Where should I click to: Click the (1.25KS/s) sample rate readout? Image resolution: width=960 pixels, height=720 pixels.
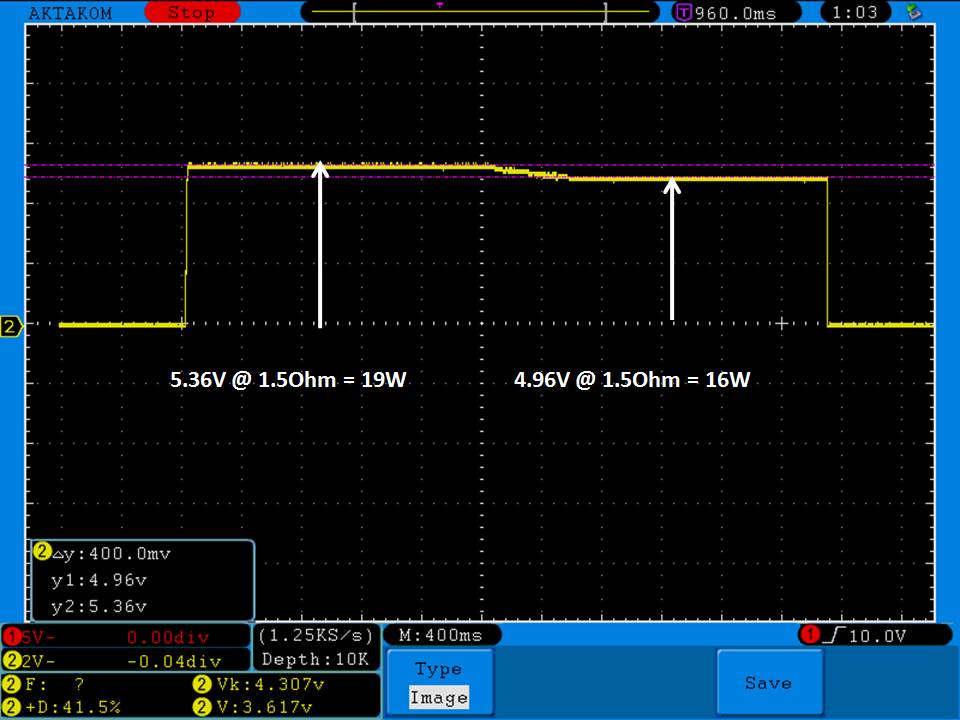pyautogui.click(x=315, y=636)
